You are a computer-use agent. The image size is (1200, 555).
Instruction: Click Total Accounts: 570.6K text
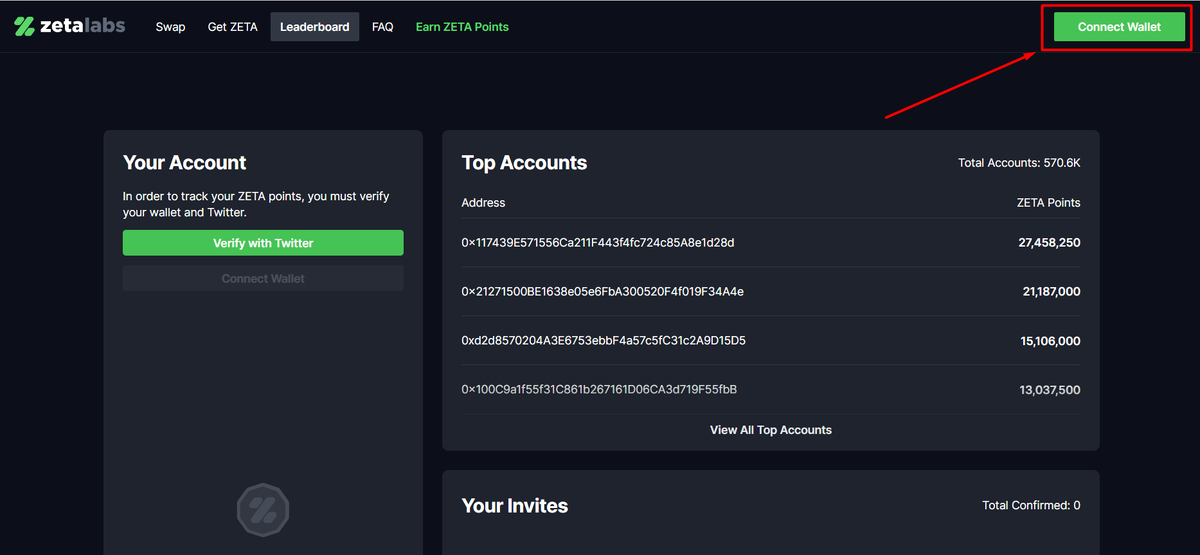pos(1019,163)
